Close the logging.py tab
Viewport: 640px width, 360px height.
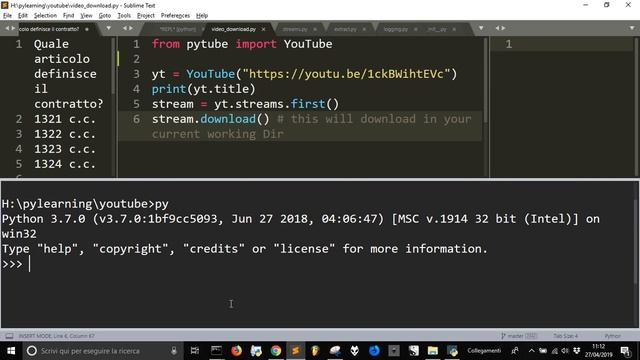416,29
